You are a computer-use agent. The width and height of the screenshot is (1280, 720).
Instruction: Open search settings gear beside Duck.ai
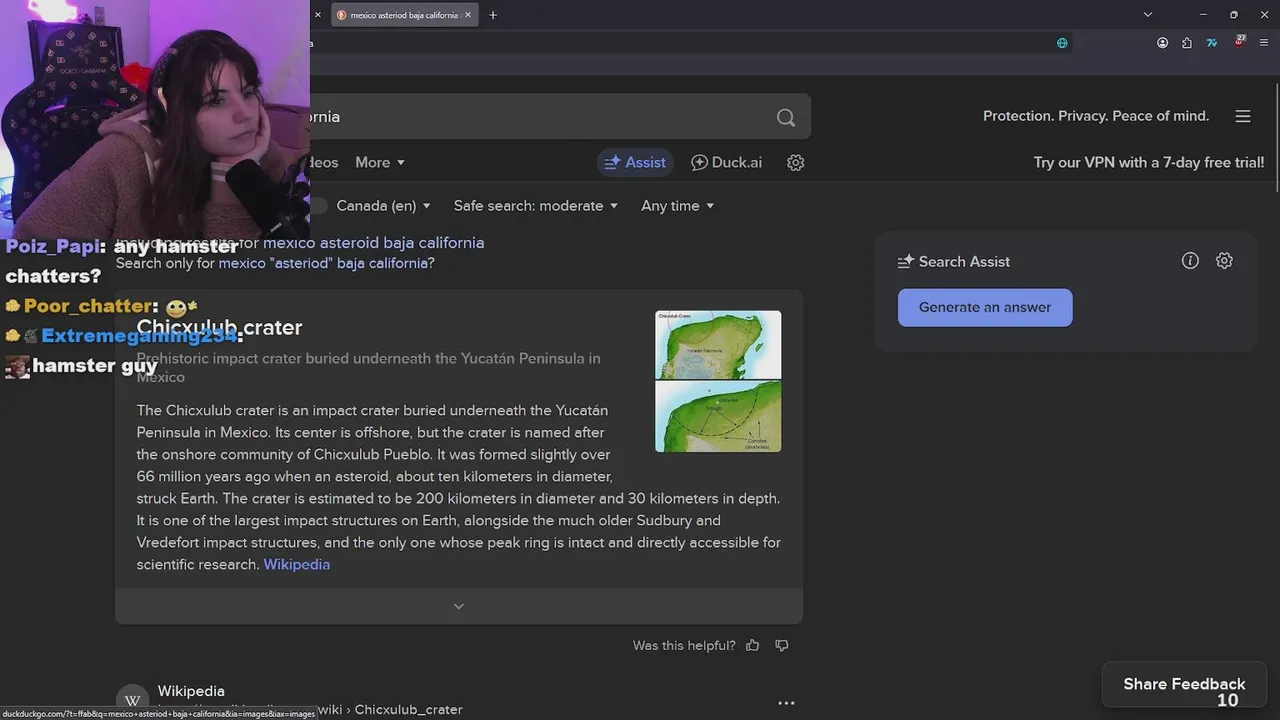tap(796, 162)
